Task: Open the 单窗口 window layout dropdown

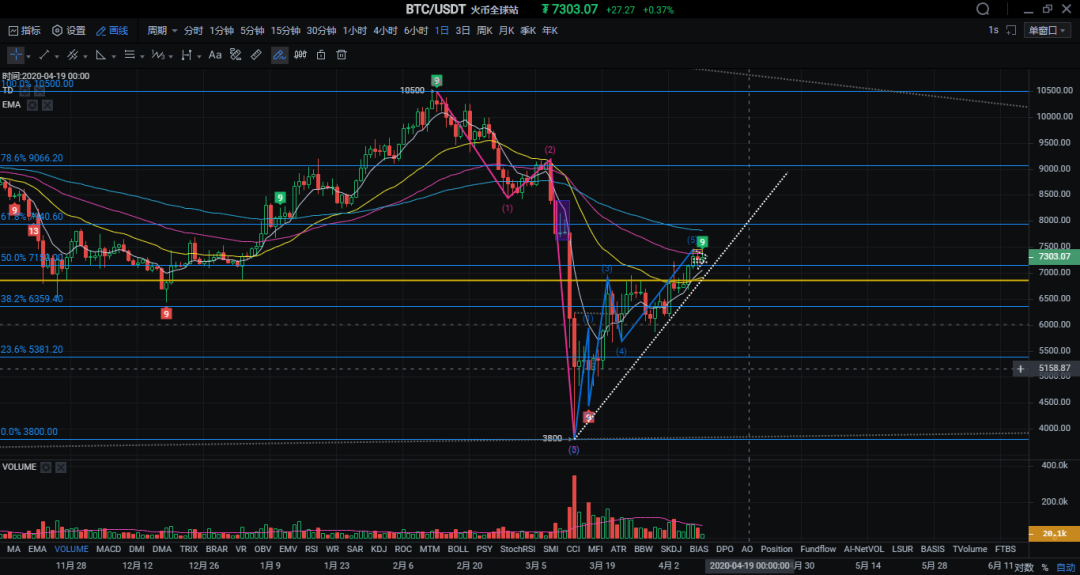Action: 1048,31
